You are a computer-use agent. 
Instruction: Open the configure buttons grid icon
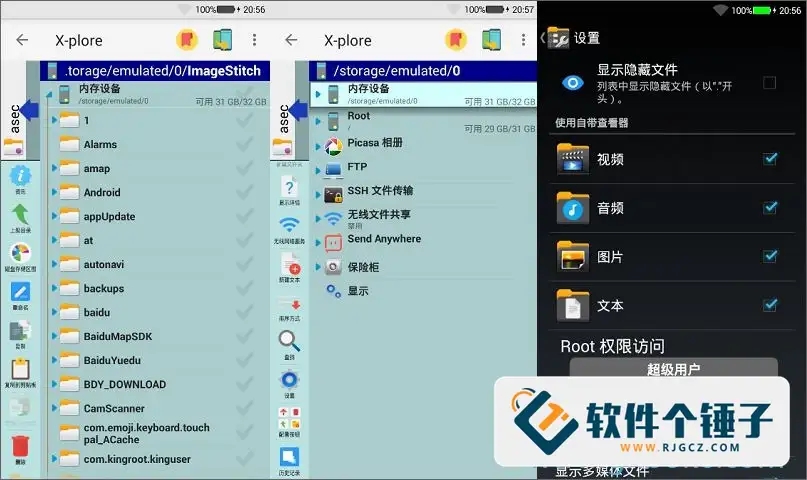pyautogui.click(x=289, y=418)
